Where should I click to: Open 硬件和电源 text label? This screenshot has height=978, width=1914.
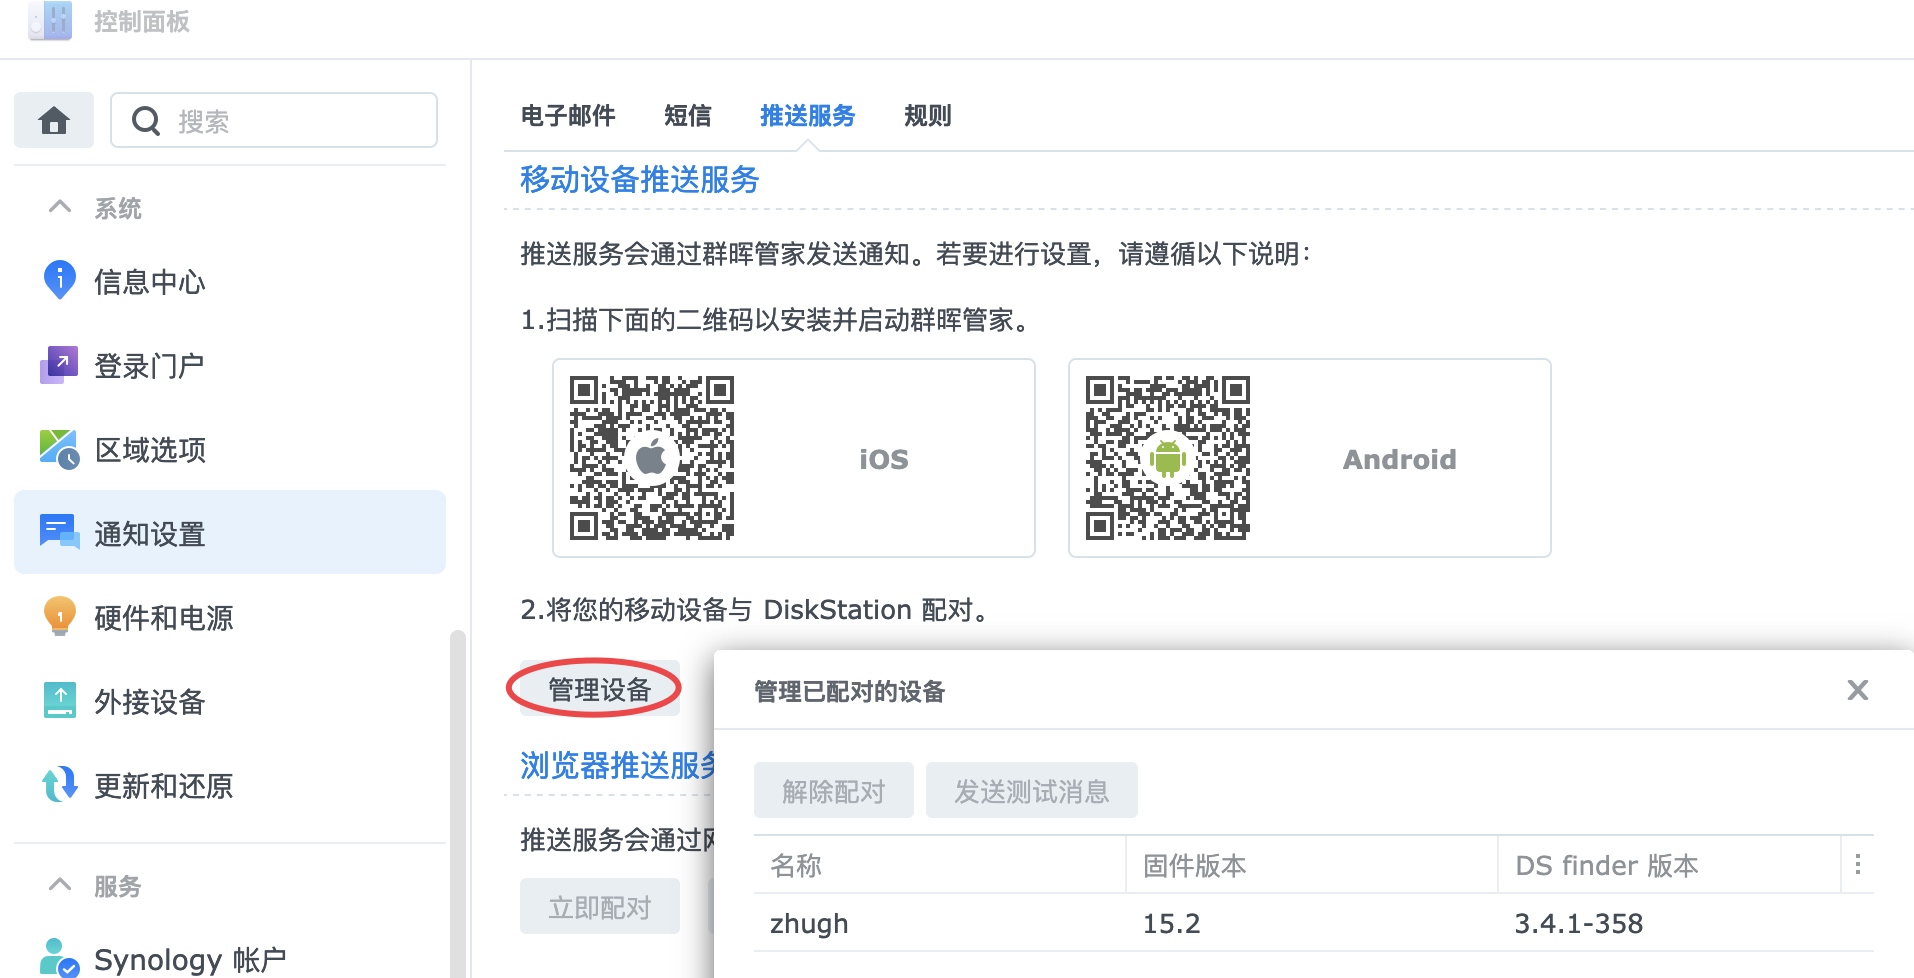(164, 618)
